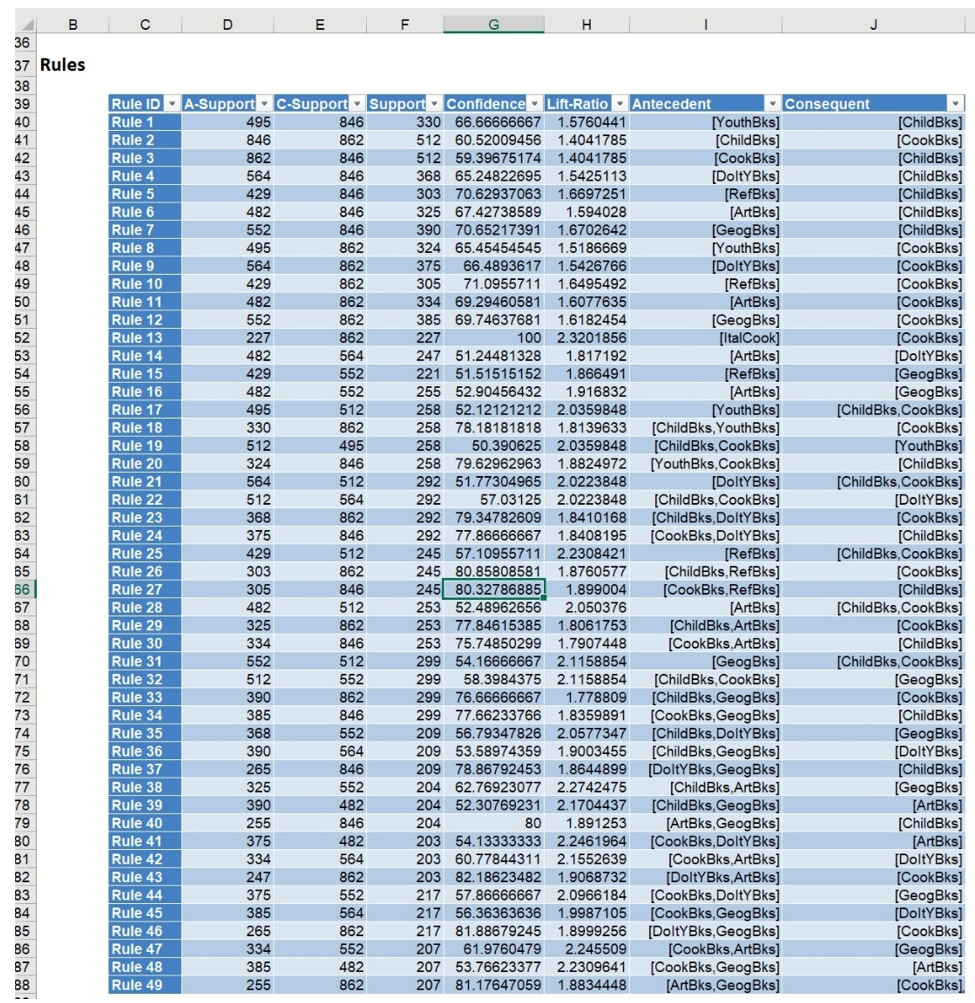Select column J by its header
This screenshot has width=975, height=1003.
coord(873,25)
